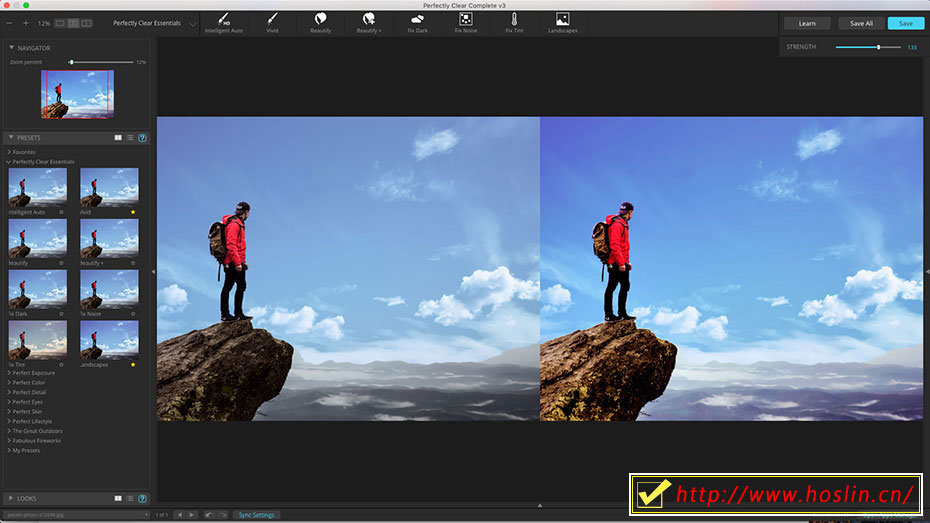
Task: Open Looks panel help icon
Action: click(142, 499)
